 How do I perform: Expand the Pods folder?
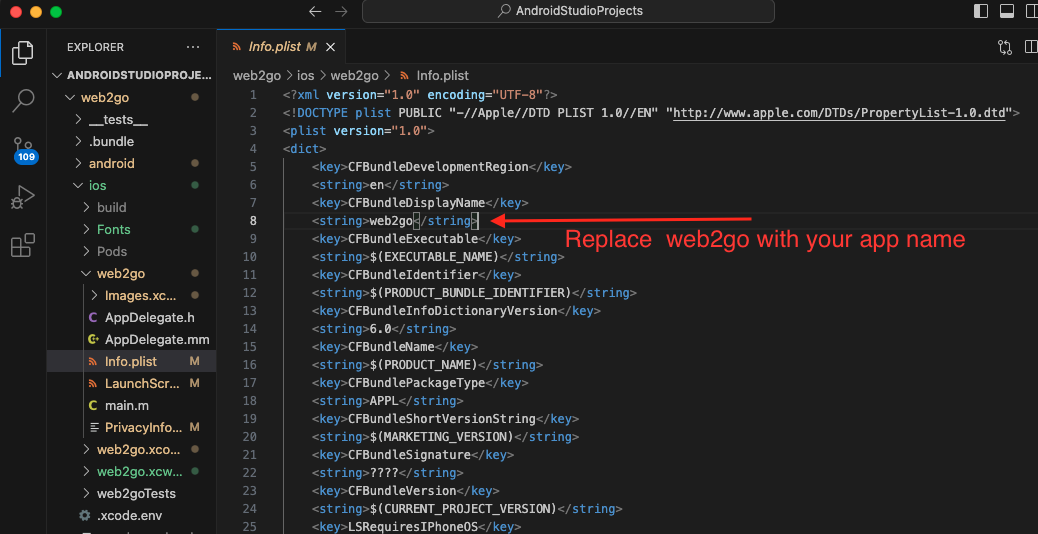click(111, 251)
